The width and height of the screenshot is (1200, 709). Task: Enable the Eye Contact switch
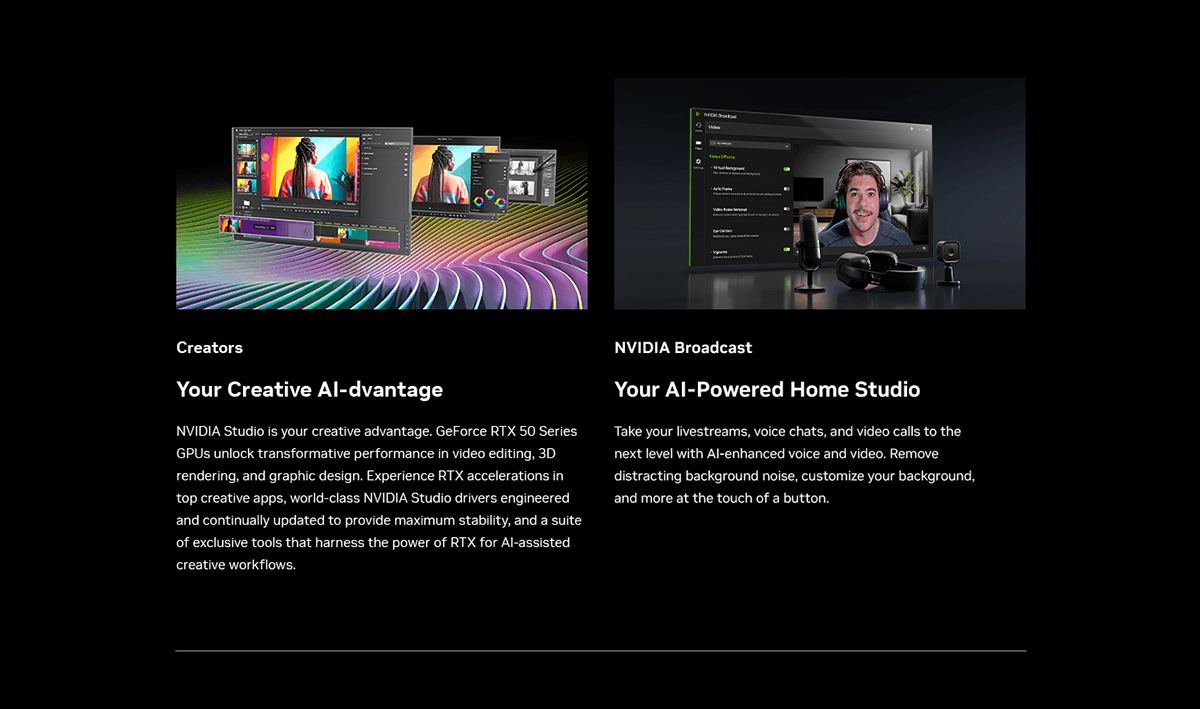787,230
